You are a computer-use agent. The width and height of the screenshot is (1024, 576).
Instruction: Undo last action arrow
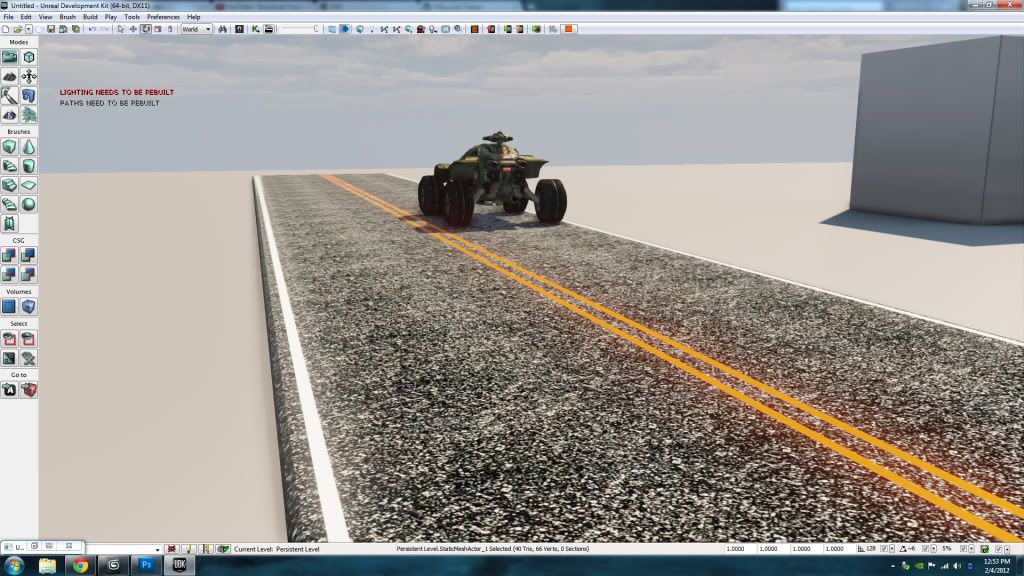(x=92, y=29)
